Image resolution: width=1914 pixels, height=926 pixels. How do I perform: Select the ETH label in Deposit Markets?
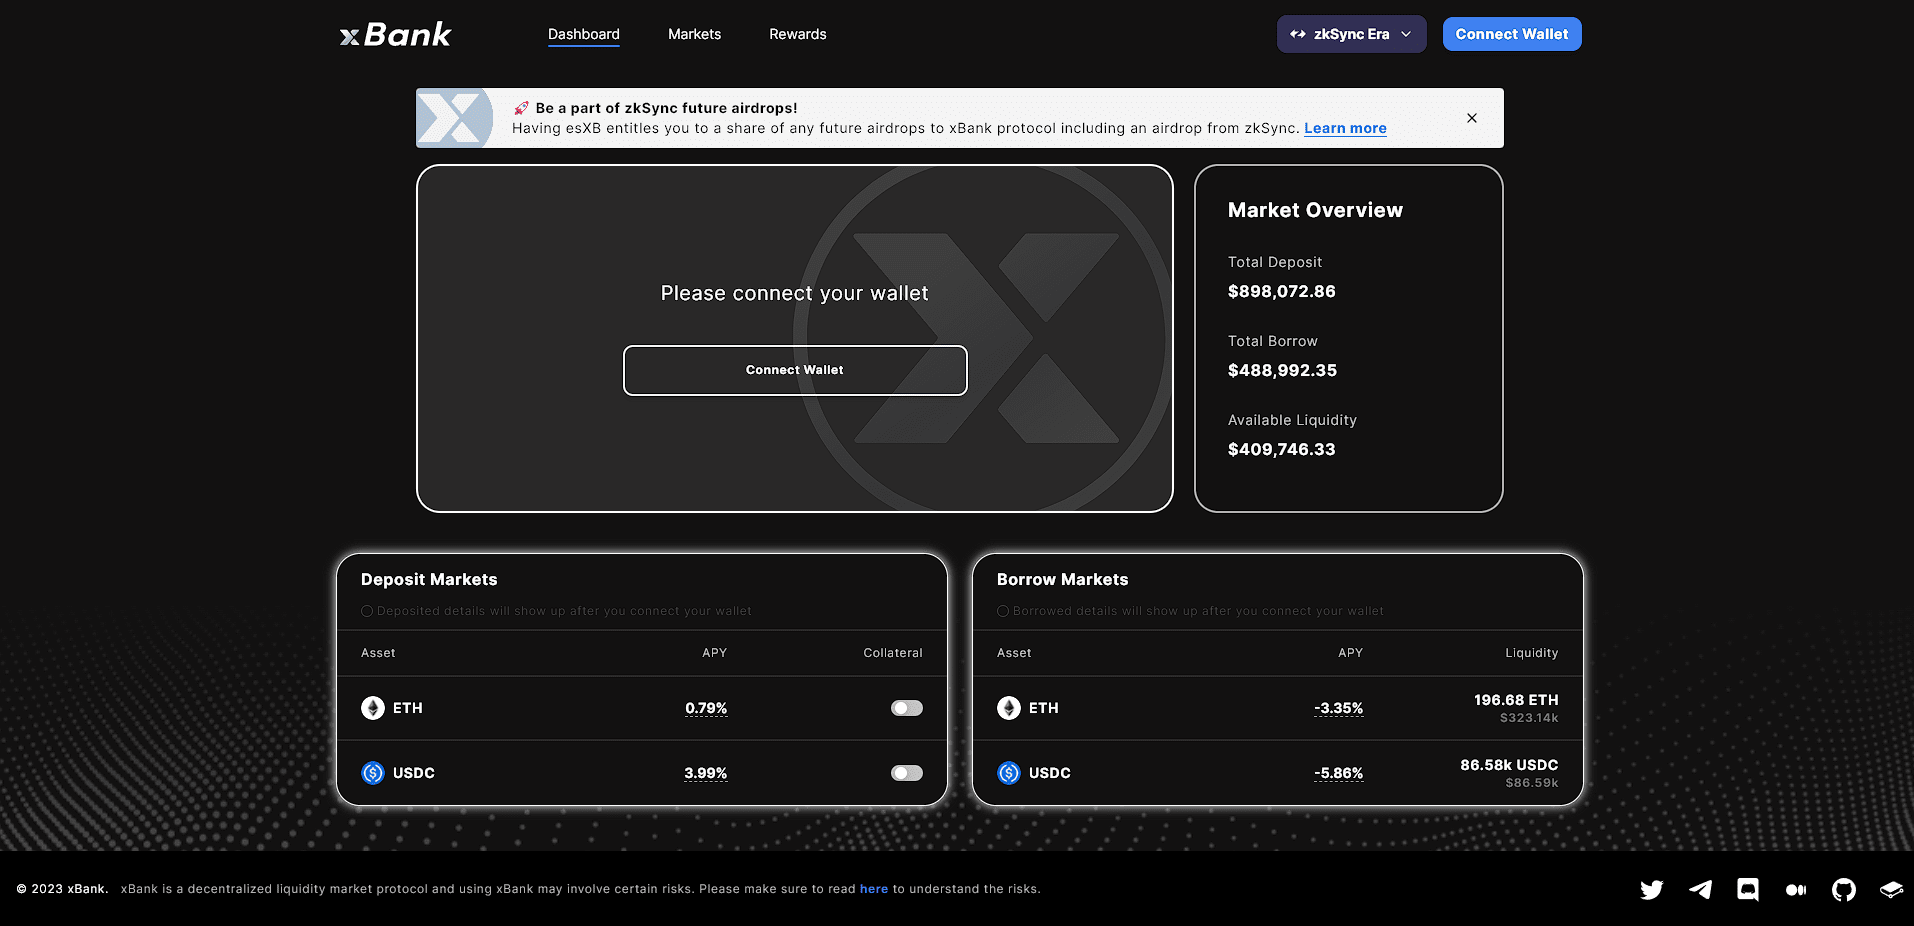[408, 708]
